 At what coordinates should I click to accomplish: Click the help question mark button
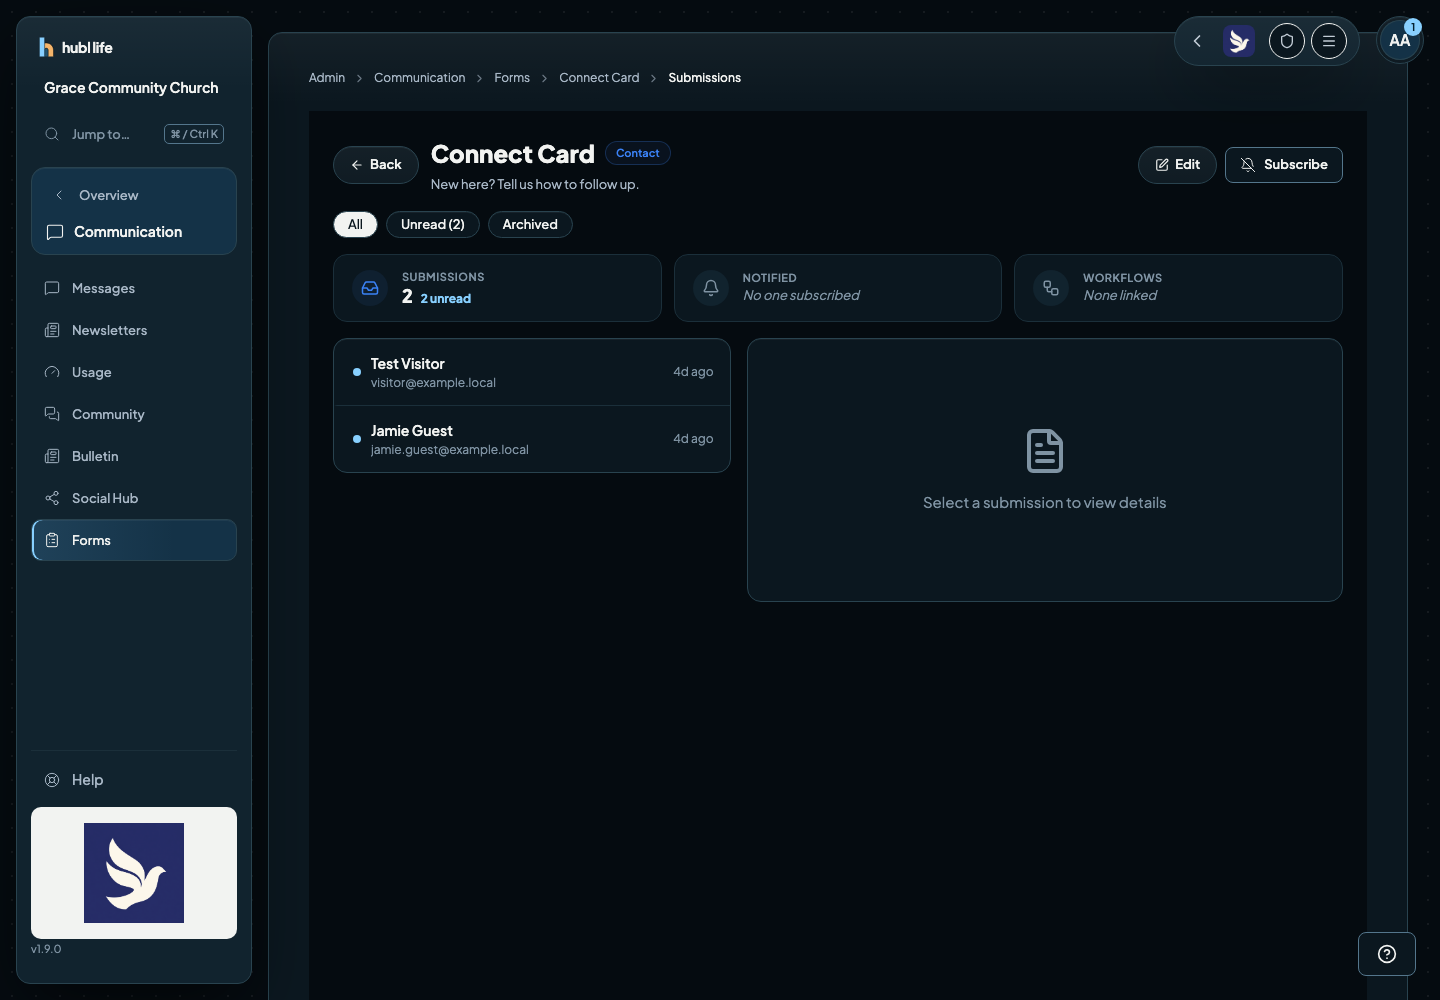1387,954
